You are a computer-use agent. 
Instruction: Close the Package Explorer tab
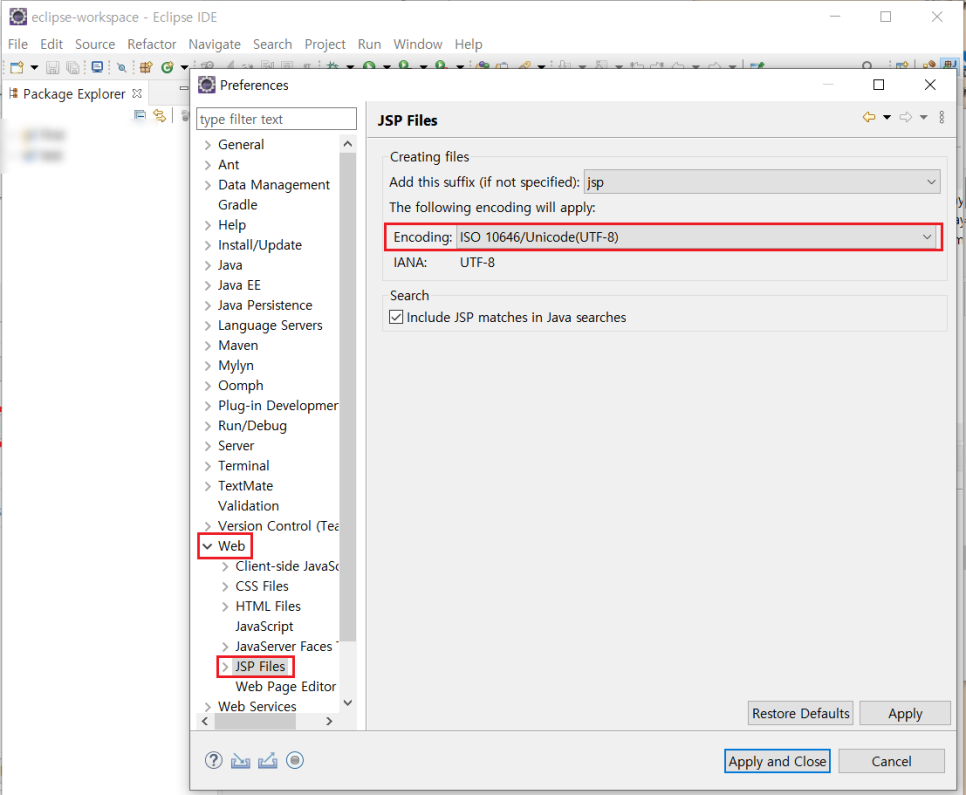(x=137, y=94)
